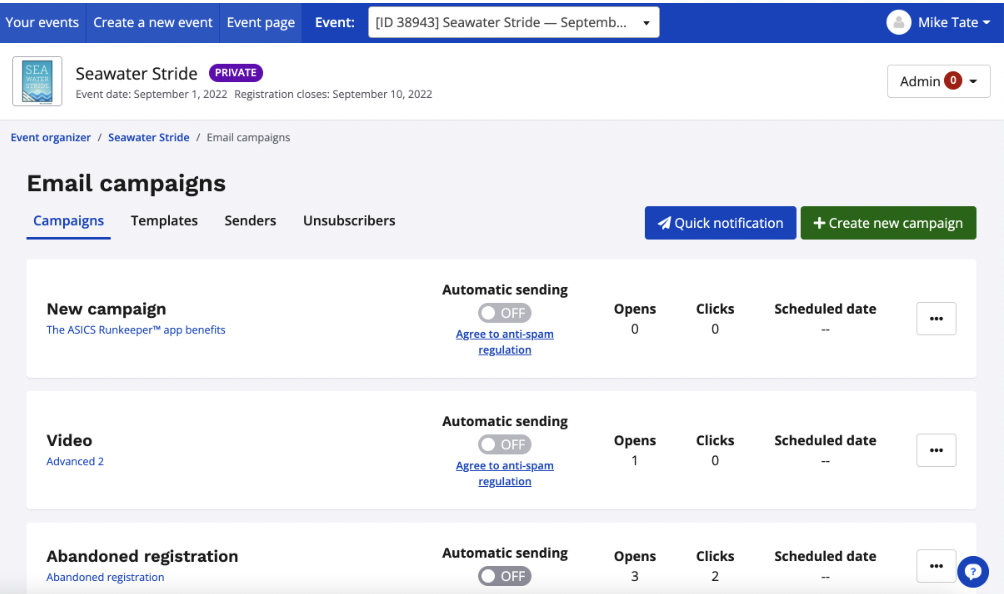
Task: Click the user avatar icon beside Mike Tate
Action: (x=898, y=22)
